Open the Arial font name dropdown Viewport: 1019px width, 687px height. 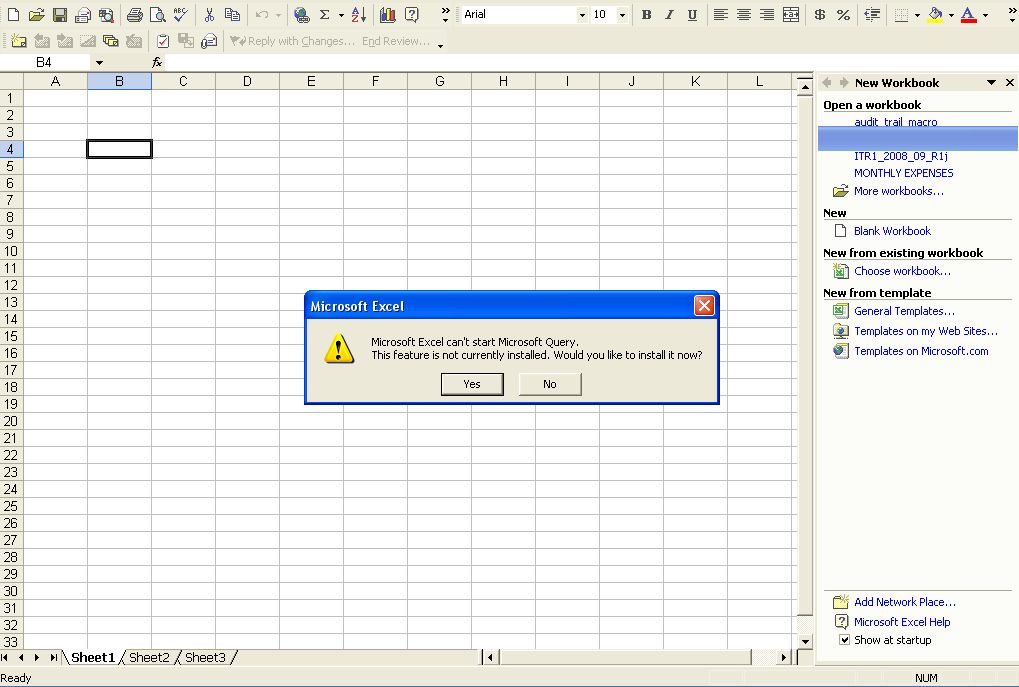[x=582, y=14]
